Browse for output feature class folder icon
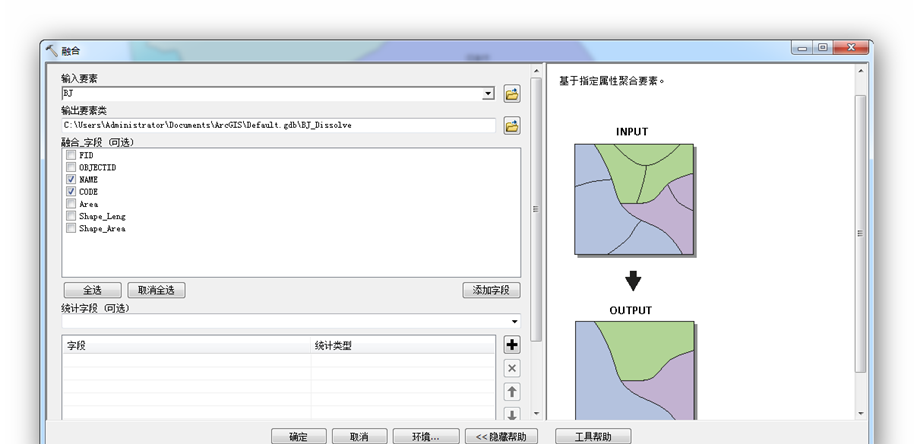This screenshot has height=444, width=914. click(512, 126)
